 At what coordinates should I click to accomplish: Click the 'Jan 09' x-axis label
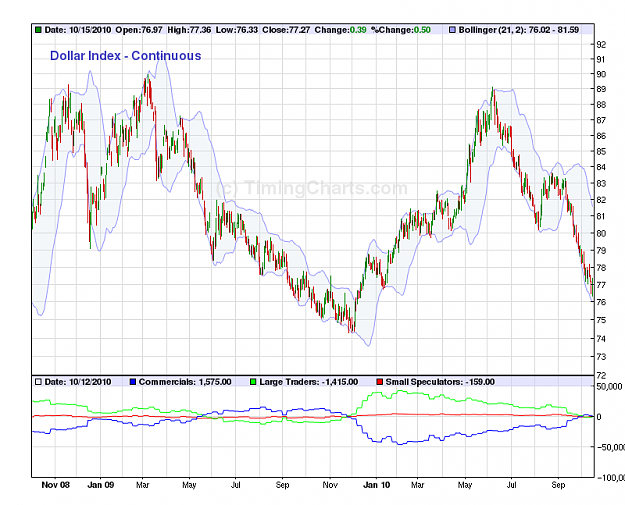(x=100, y=485)
